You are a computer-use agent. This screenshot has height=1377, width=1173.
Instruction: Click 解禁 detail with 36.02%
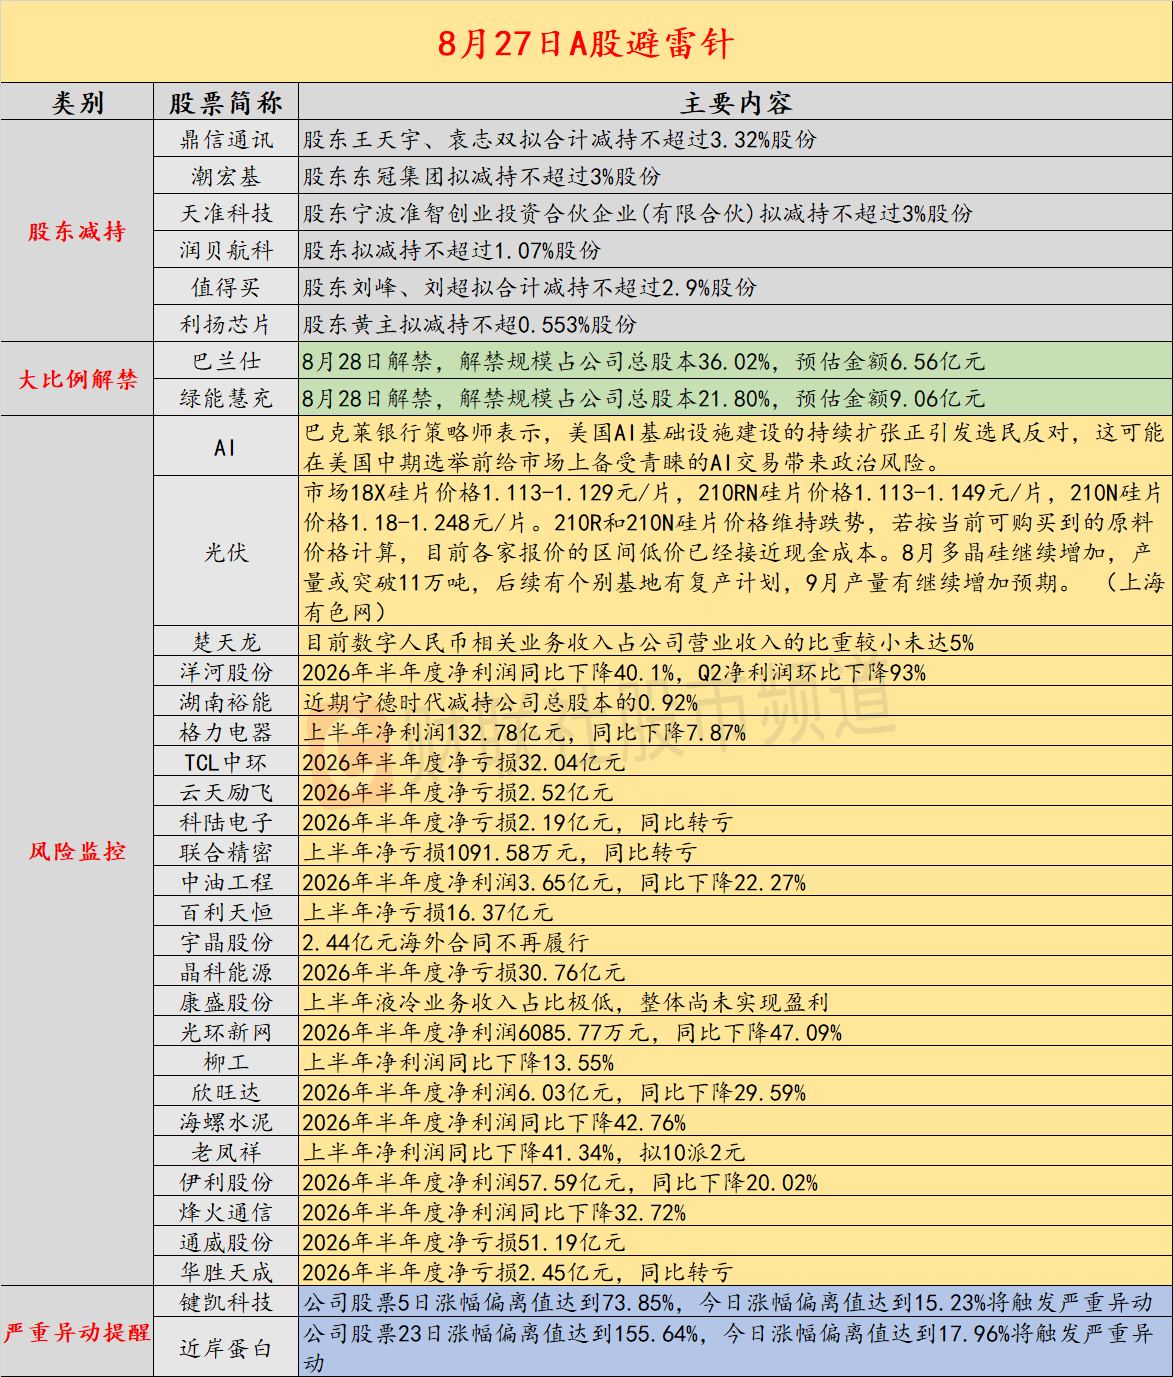(x=643, y=361)
